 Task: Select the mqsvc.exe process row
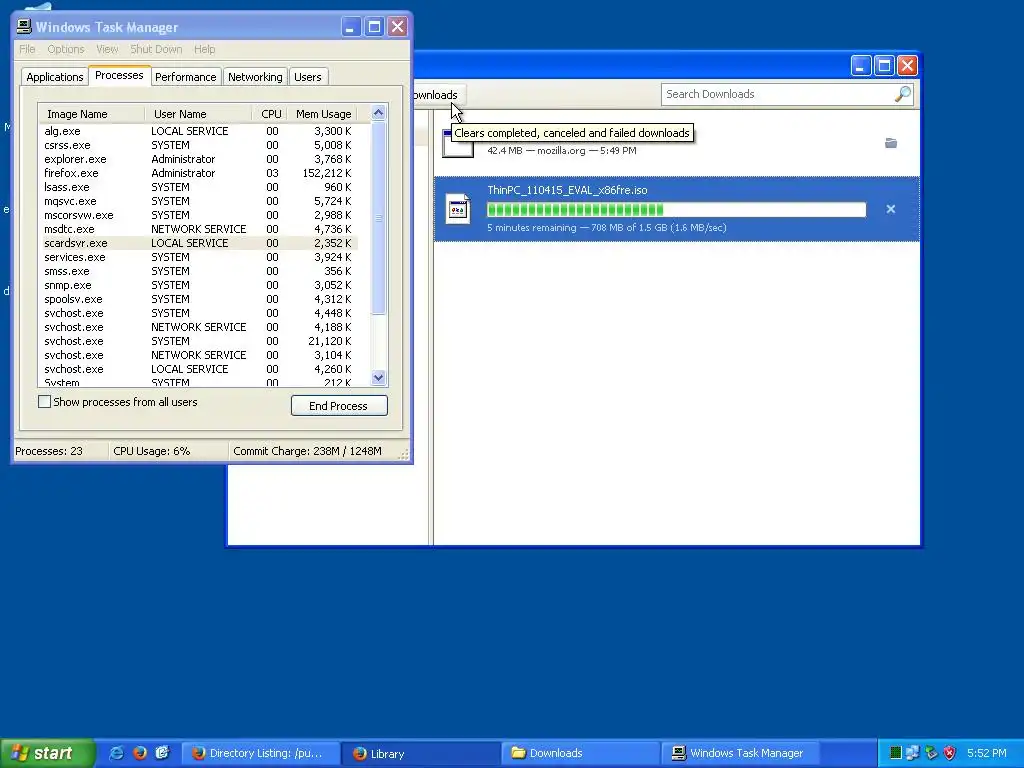pos(199,201)
